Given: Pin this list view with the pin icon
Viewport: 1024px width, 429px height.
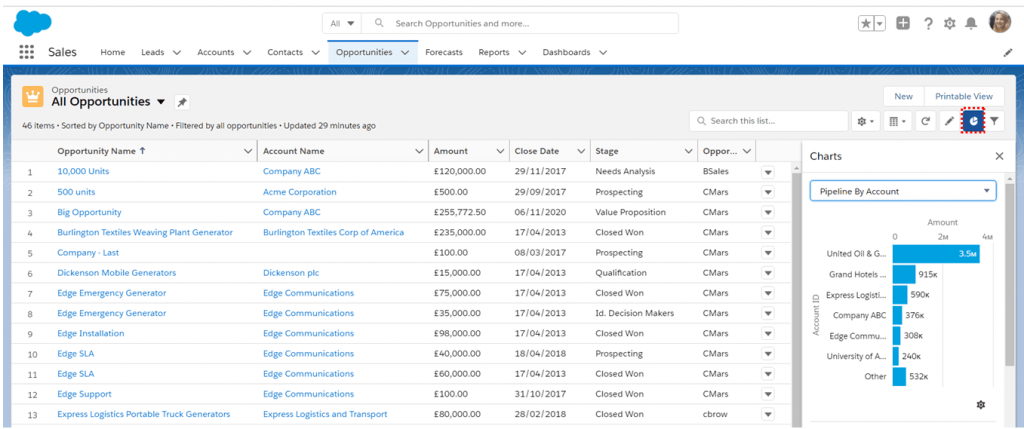Looking at the screenshot, I should (182, 103).
